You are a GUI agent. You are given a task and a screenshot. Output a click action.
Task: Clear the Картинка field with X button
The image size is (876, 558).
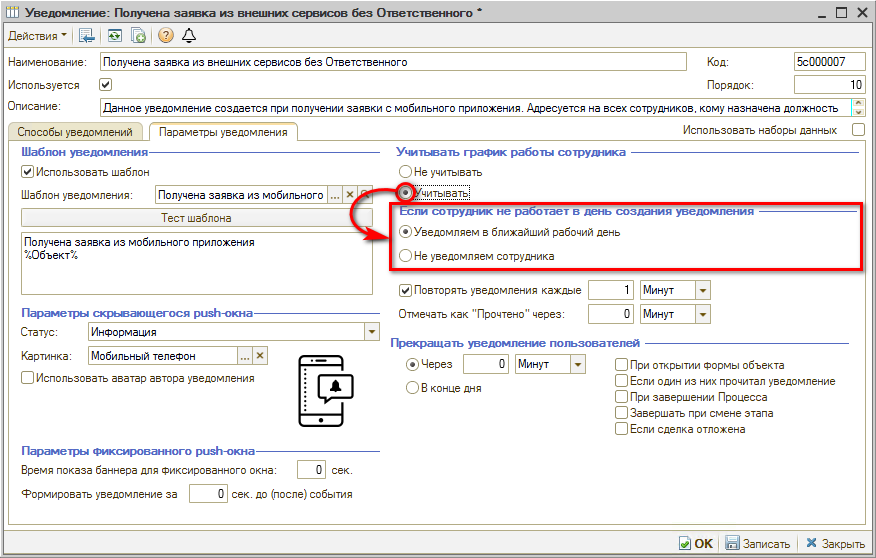point(260,355)
